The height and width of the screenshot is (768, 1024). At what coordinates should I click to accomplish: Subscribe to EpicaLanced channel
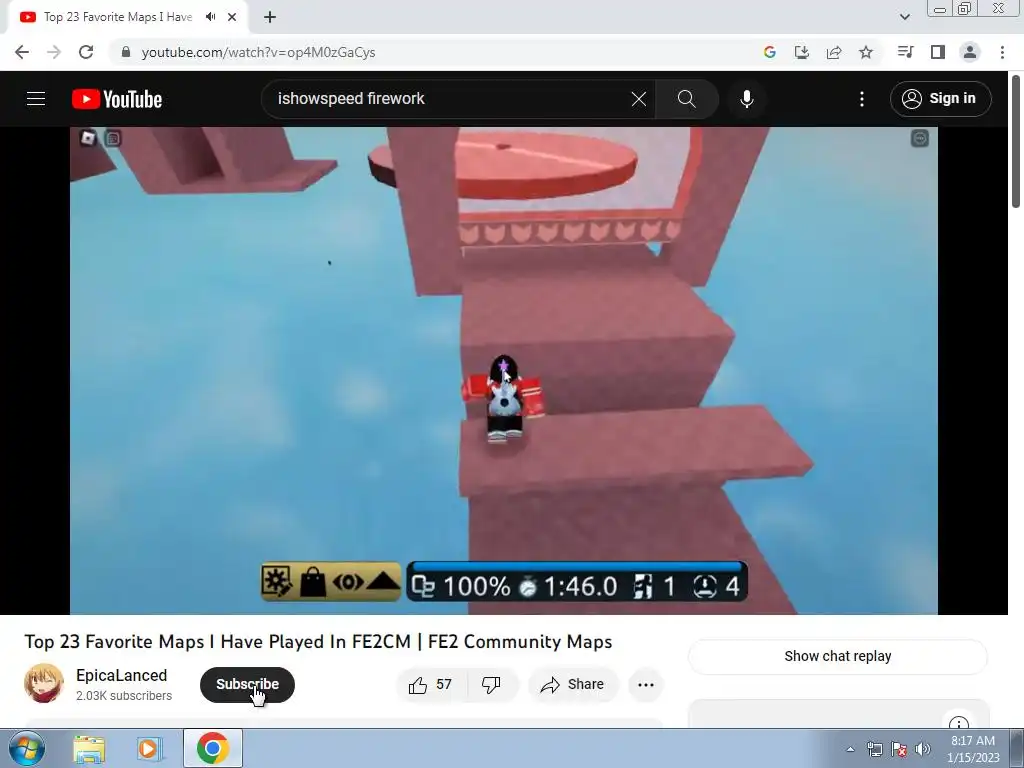click(x=247, y=684)
